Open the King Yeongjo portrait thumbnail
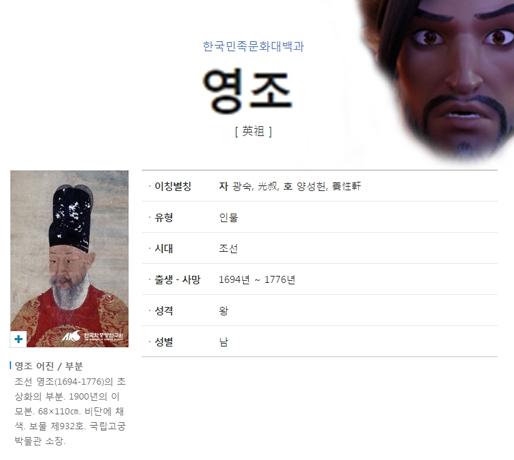The image size is (514, 460). 69,259
